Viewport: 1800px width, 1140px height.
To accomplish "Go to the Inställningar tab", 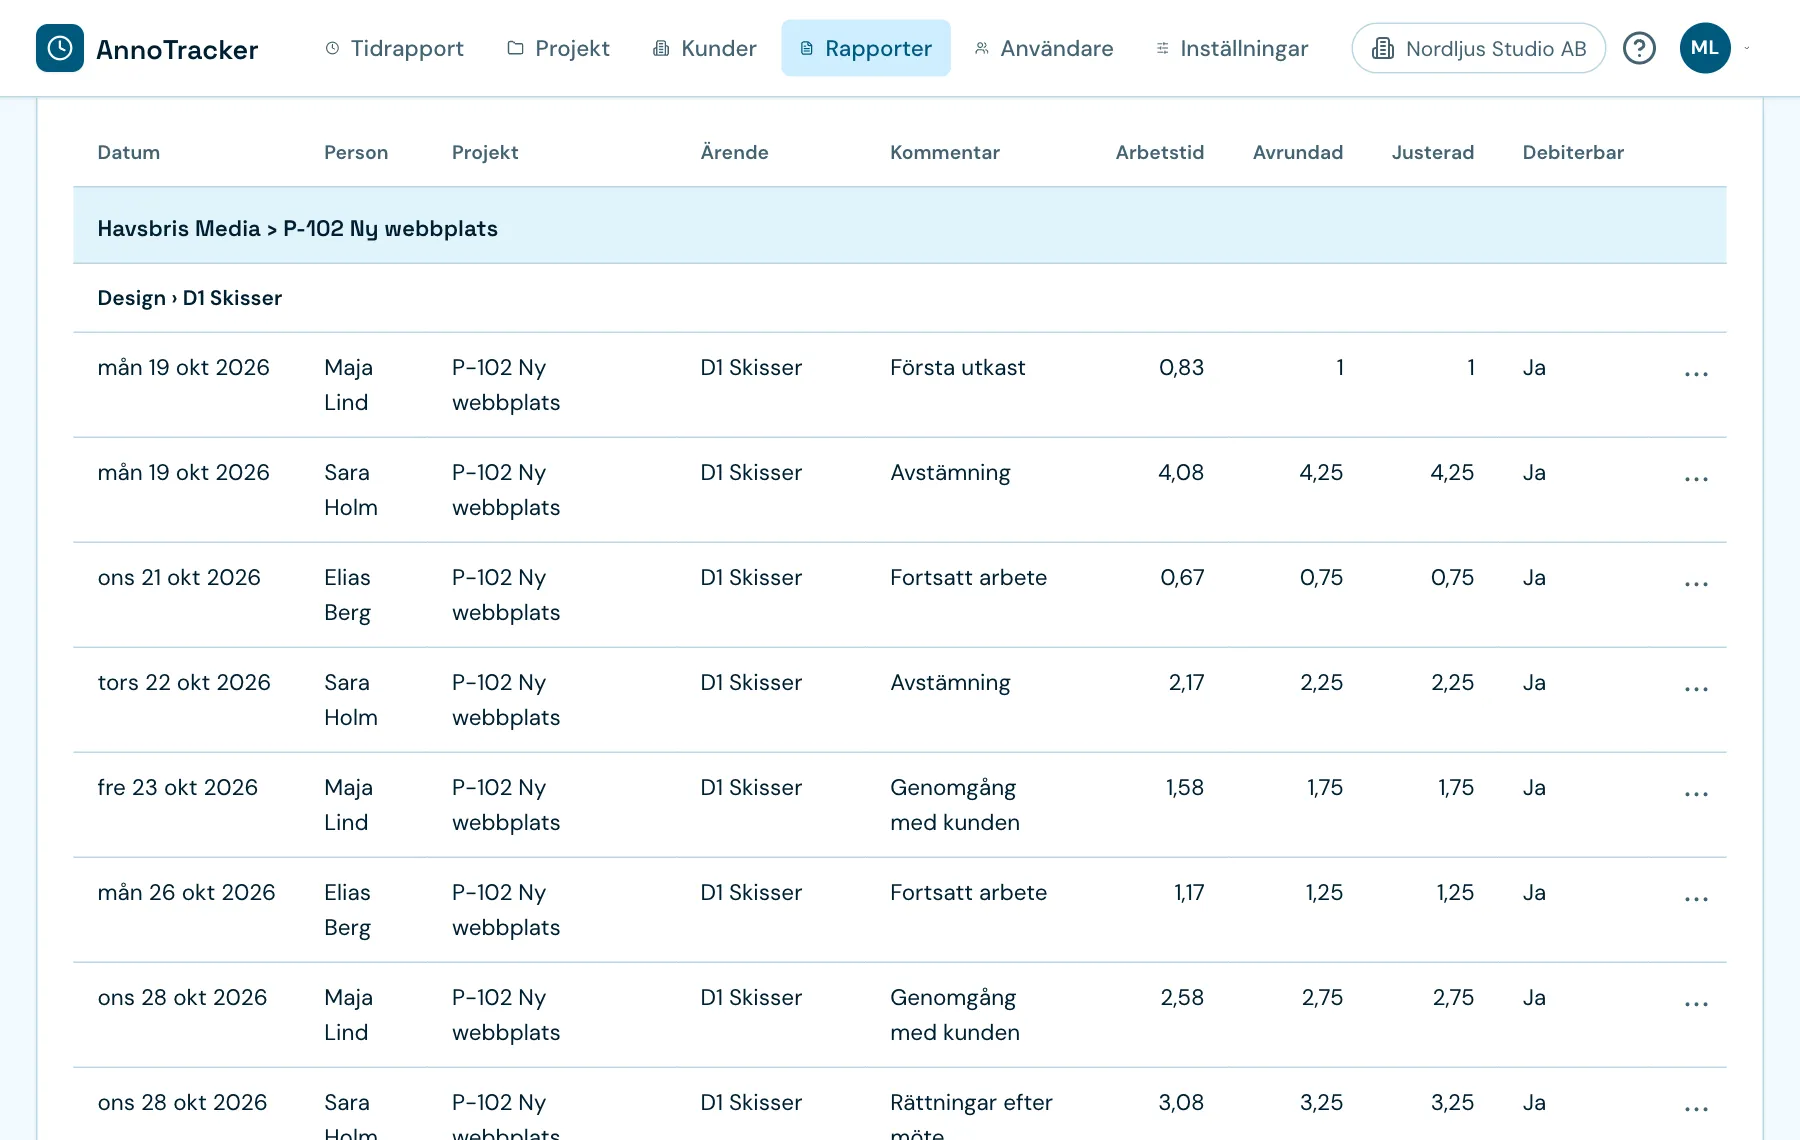I will pyautogui.click(x=1232, y=48).
